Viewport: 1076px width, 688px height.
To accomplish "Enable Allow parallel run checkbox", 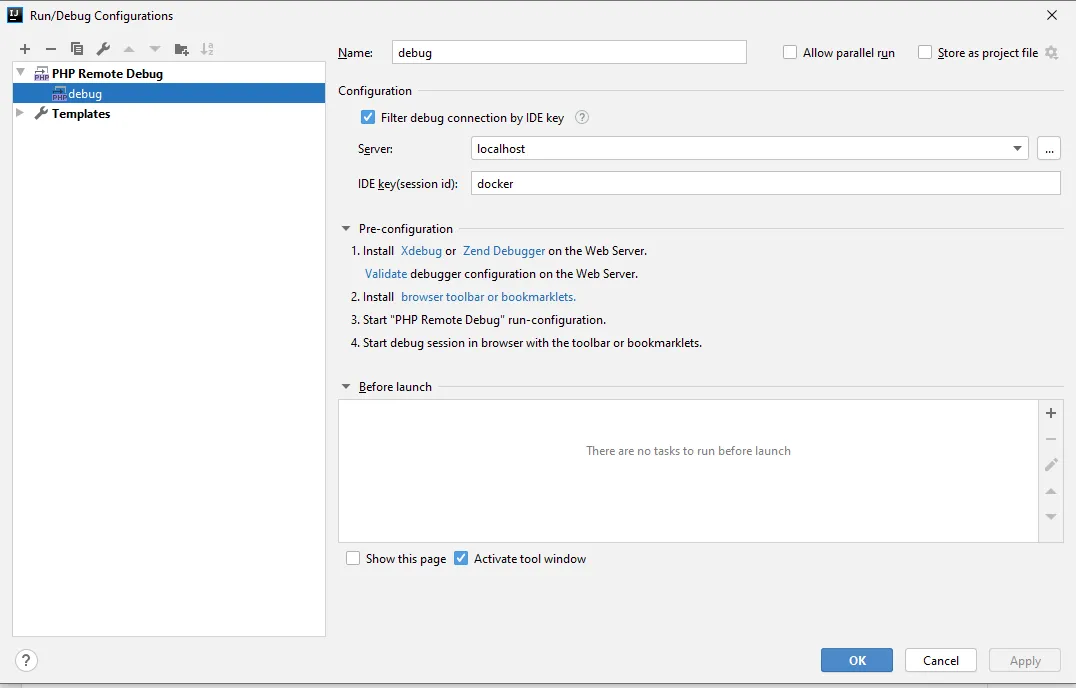I will pos(790,52).
